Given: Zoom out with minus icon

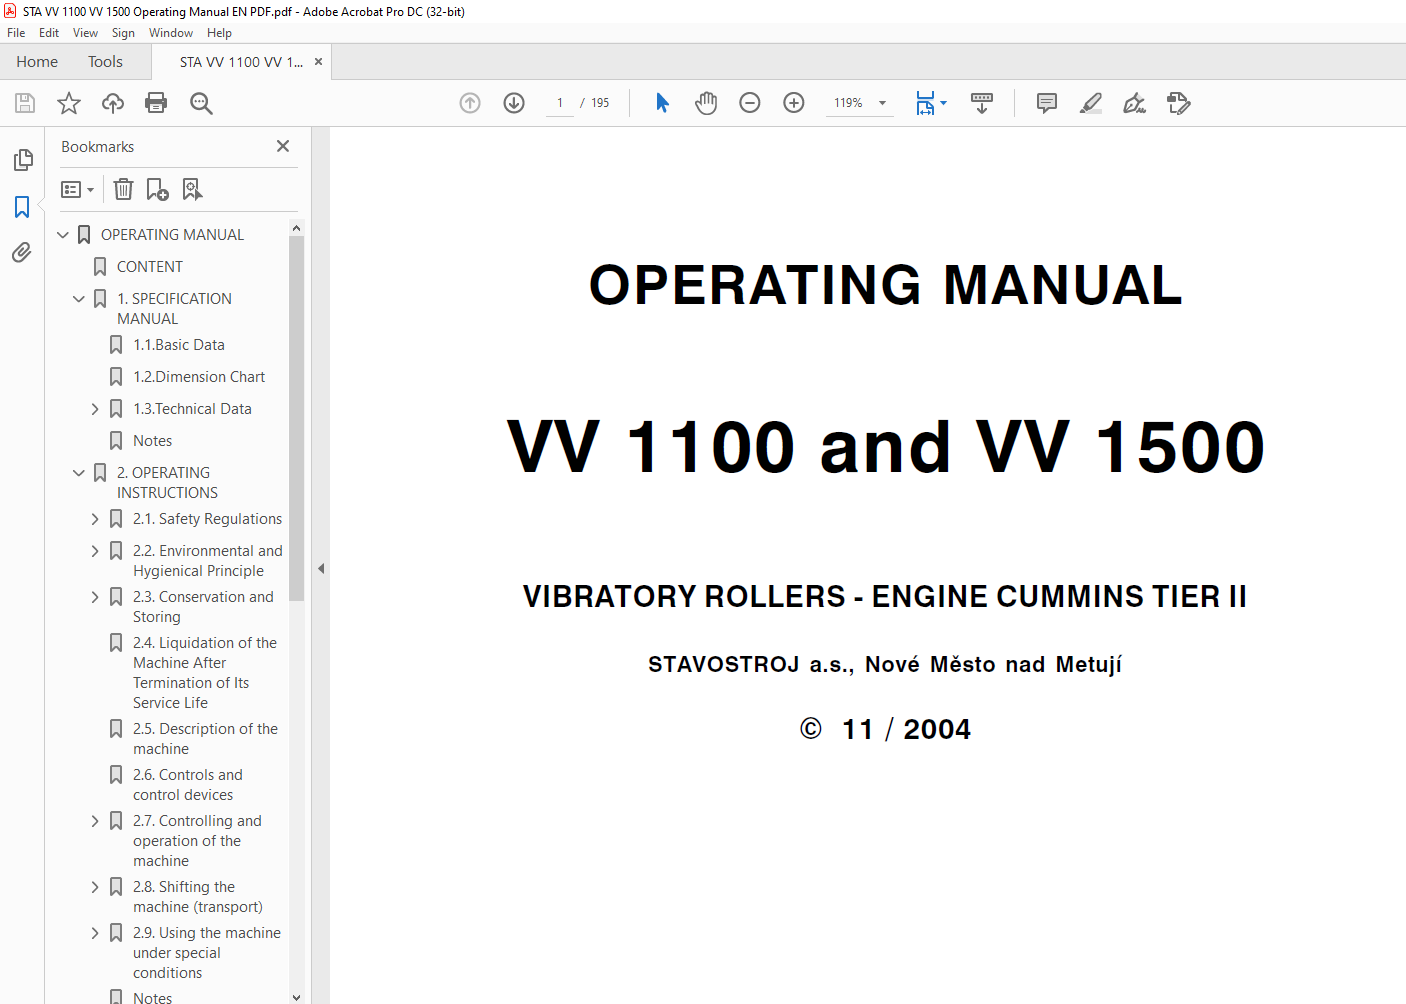Looking at the screenshot, I should pyautogui.click(x=750, y=103).
